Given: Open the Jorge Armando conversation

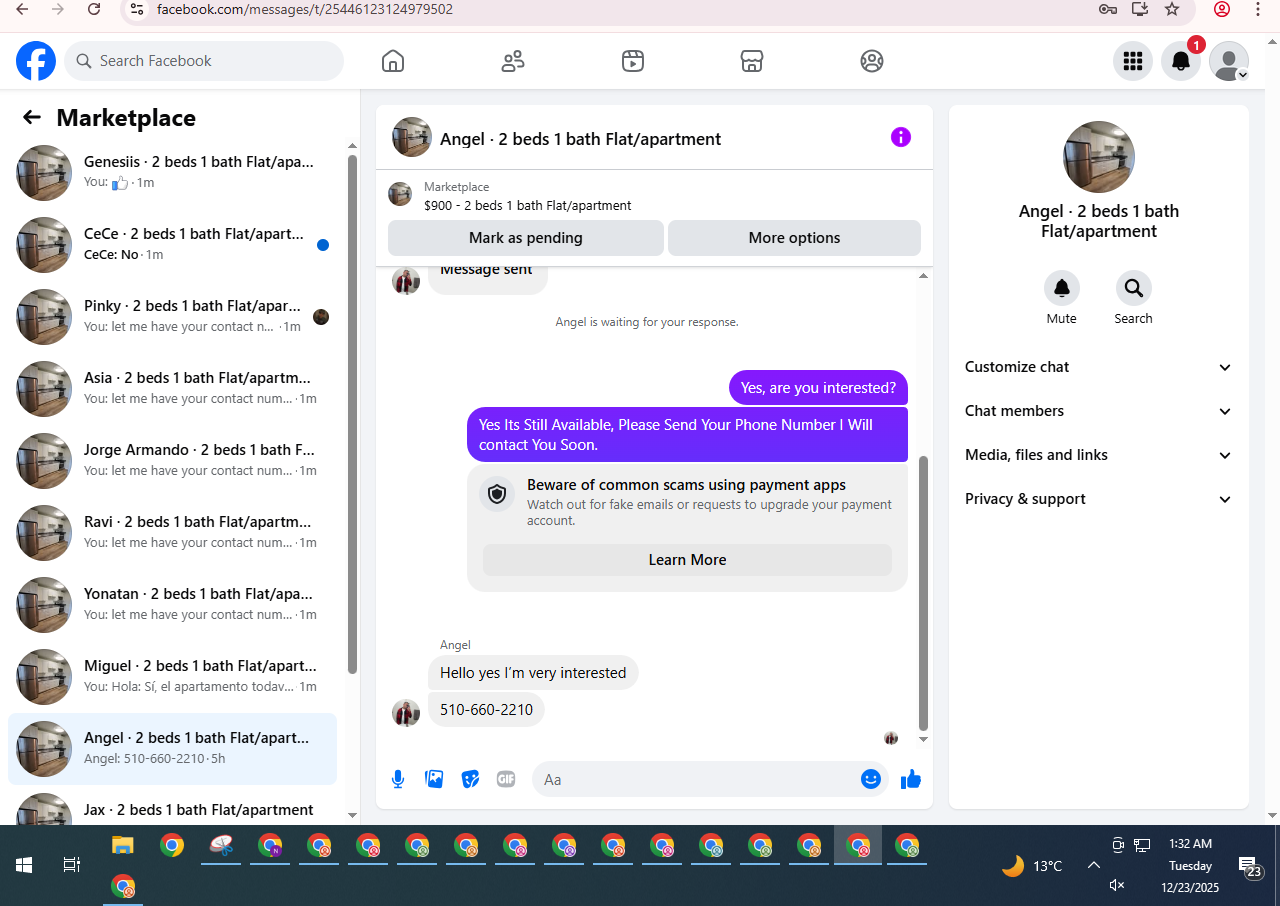Looking at the screenshot, I should (172, 461).
